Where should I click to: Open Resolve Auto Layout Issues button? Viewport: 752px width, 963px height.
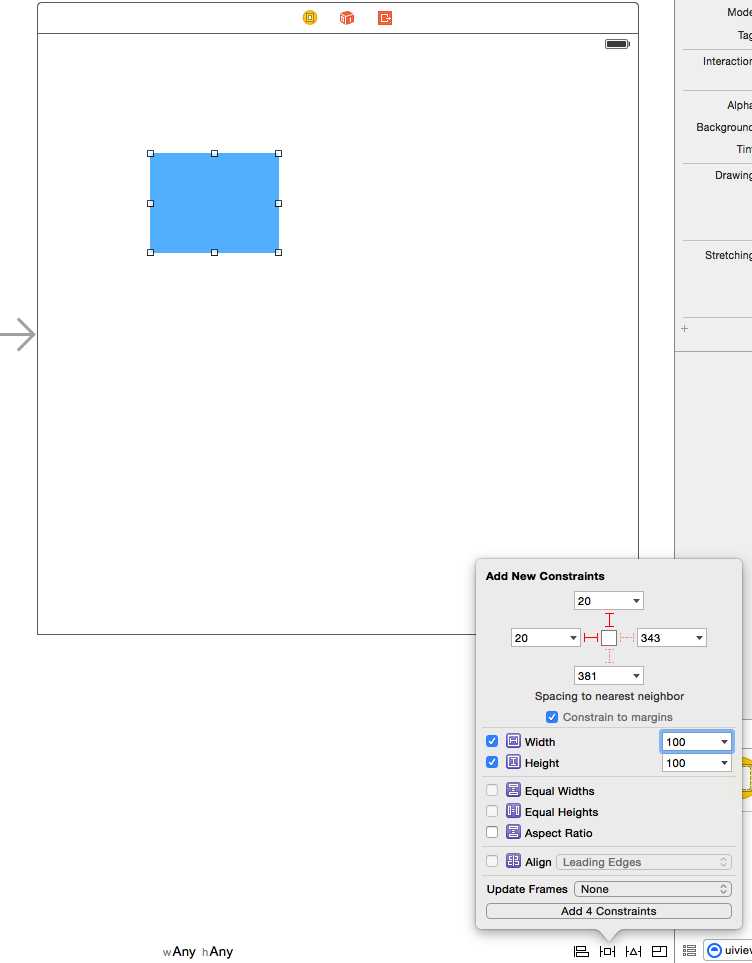click(x=633, y=951)
